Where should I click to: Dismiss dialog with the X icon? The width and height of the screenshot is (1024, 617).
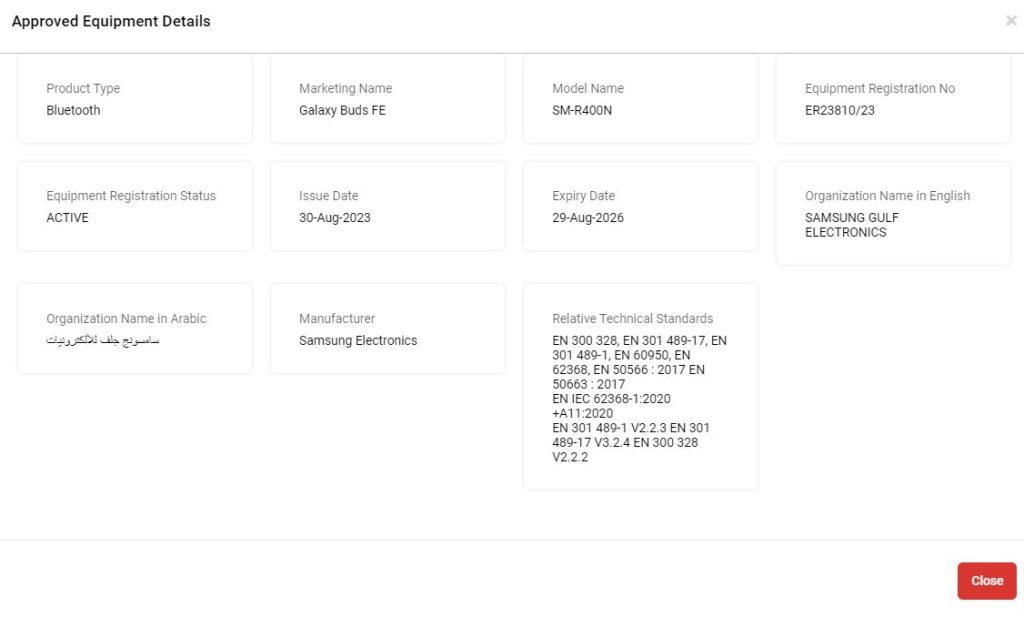coord(1011,21)
